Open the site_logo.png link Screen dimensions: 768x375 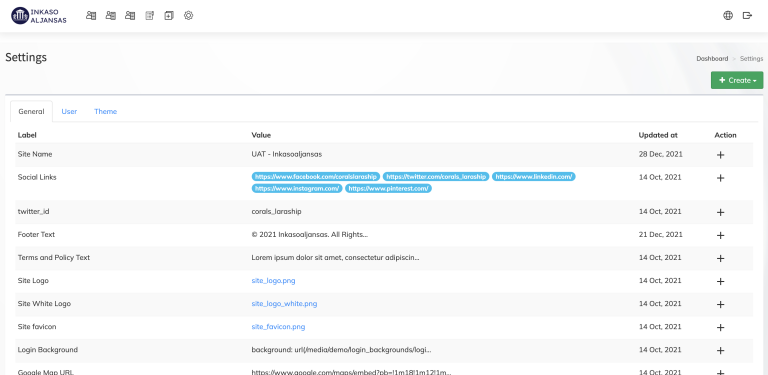click(273, 281)
